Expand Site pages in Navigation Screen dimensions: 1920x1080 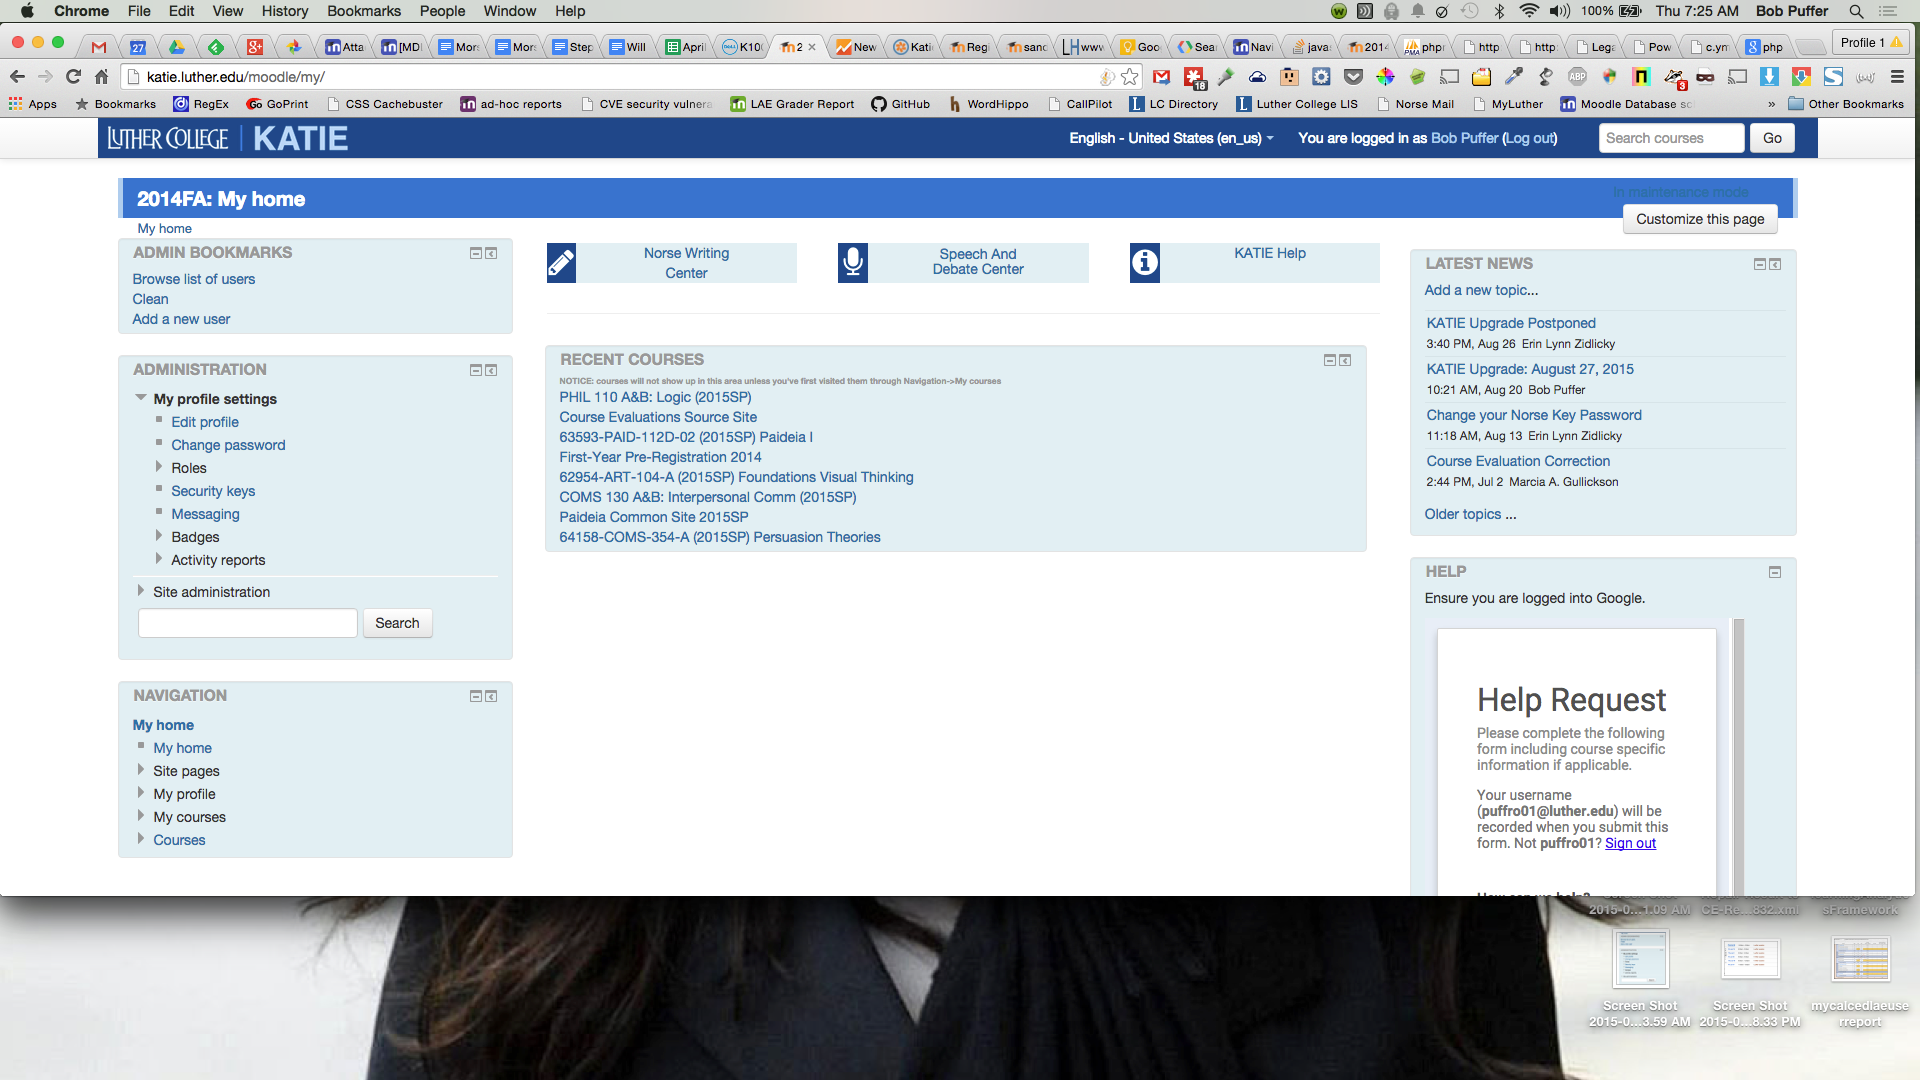pyautogui.click(x=140, y=770)
